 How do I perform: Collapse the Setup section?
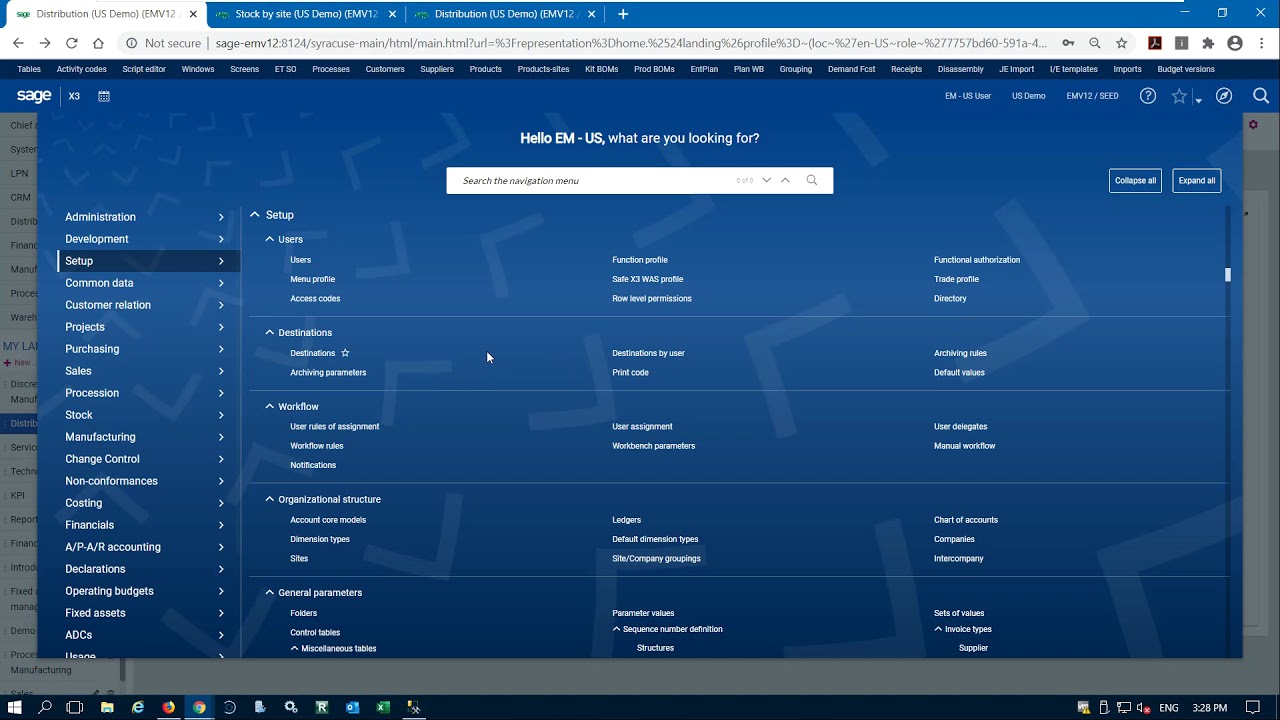pyautogui.click(x=255, y=215)
